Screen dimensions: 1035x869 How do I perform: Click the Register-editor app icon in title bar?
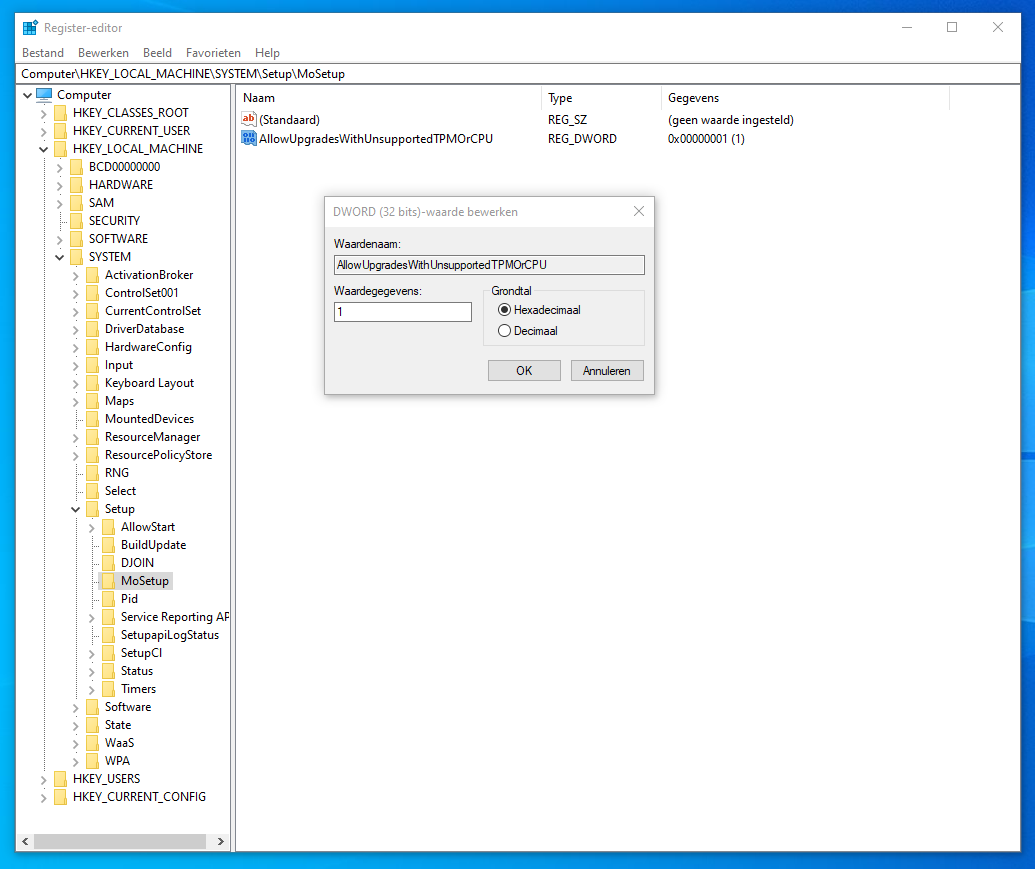point(30,28)
